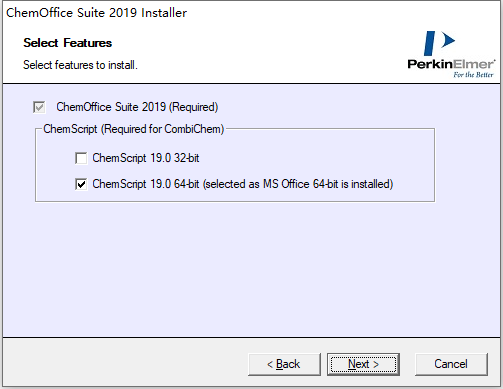Click the "ChemScript 19.0 64-bit (selected as MS Office...)" label
This screenshot has width=503, height=389.
click(x=243, y=184)
